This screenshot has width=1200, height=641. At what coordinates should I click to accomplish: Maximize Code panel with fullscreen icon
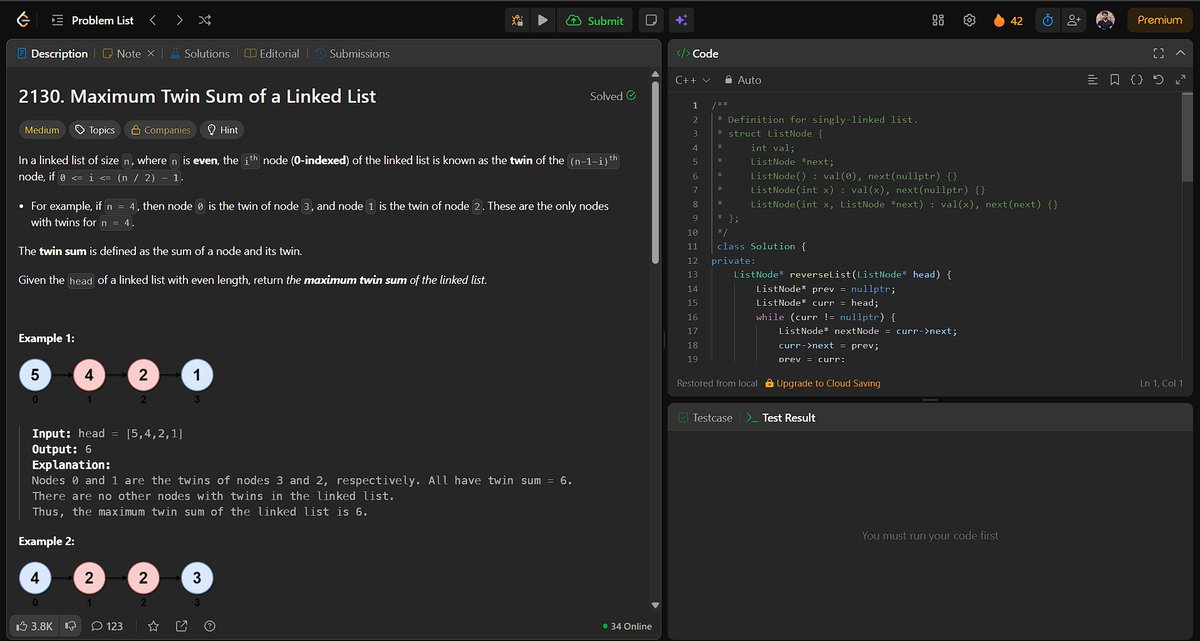click(x=1158, y=54)
